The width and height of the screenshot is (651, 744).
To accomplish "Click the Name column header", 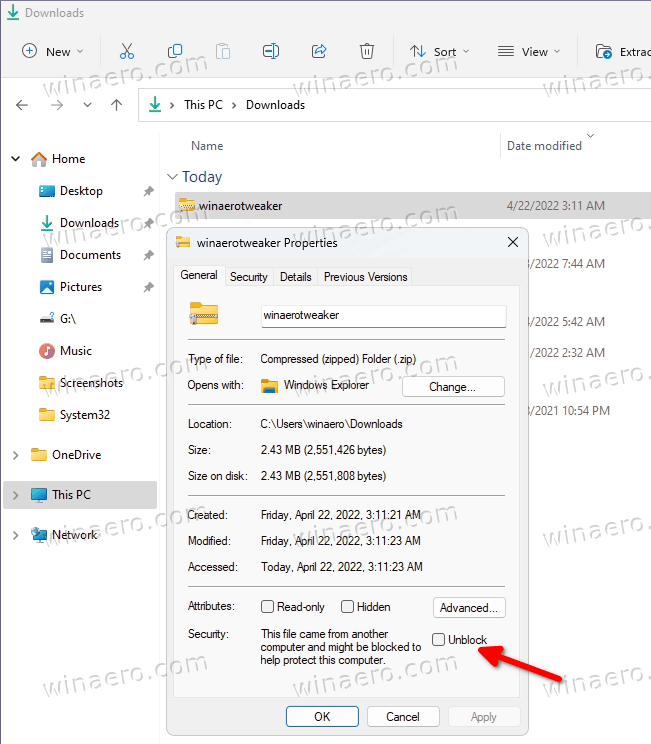I will [x=207, y=146].
